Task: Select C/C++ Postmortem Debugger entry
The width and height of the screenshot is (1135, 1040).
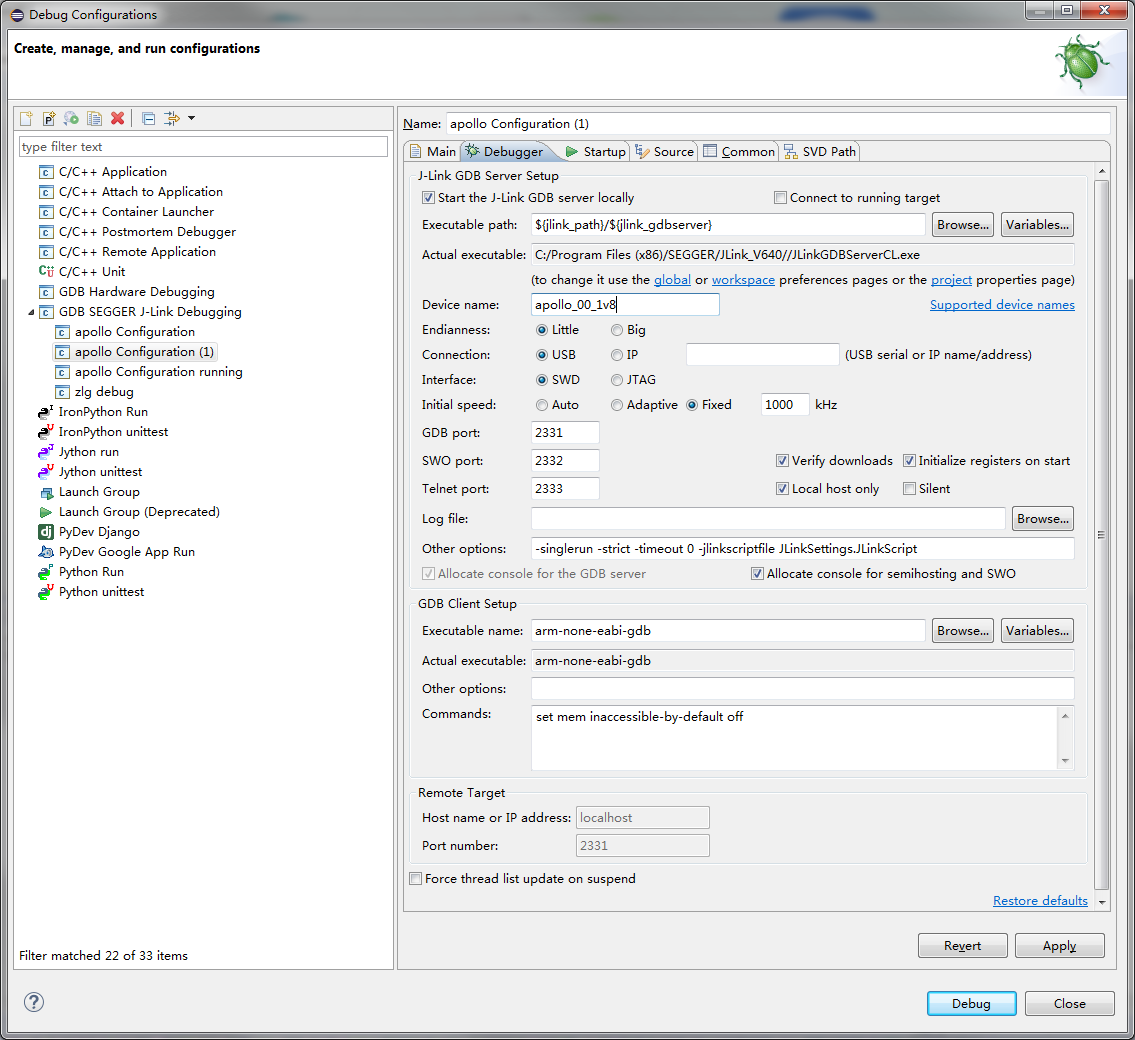Action: pyautogui.click(x=147, y=232)
